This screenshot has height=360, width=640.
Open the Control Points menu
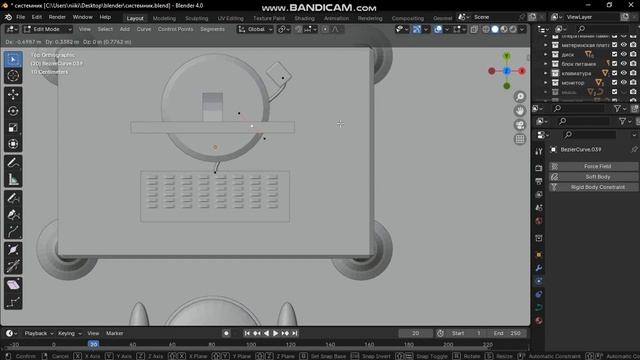(x=176, y=29)
